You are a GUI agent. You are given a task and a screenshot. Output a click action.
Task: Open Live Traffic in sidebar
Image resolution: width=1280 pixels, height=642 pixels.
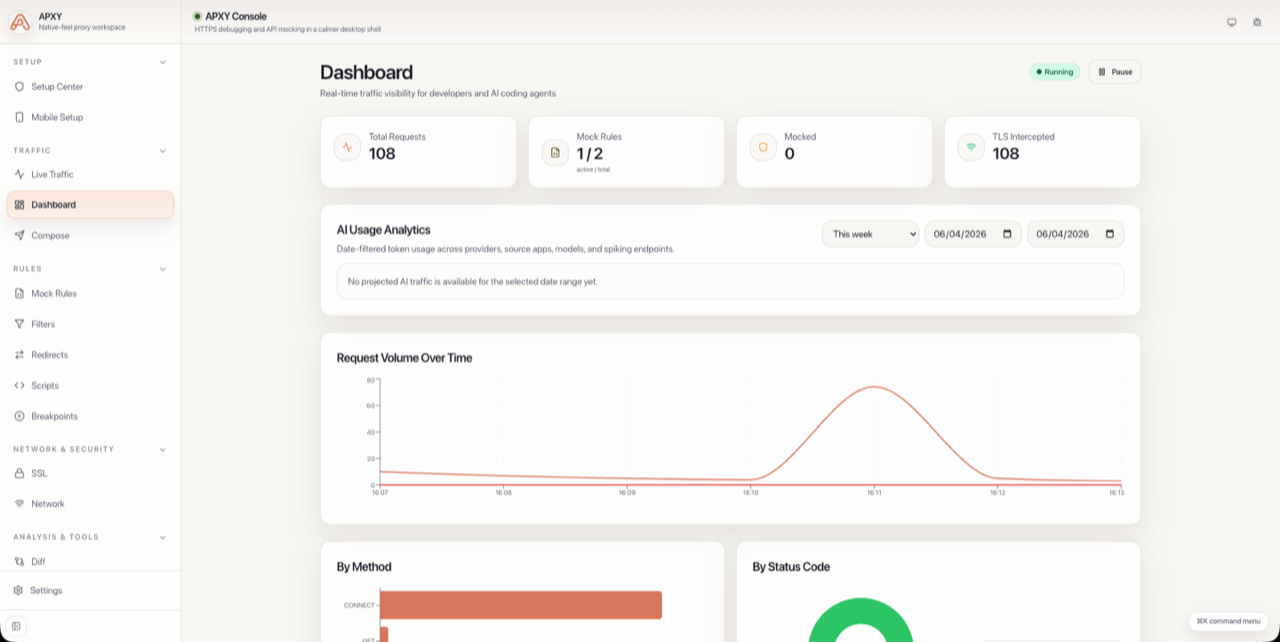pyautogui.click(x=52, y=174)
